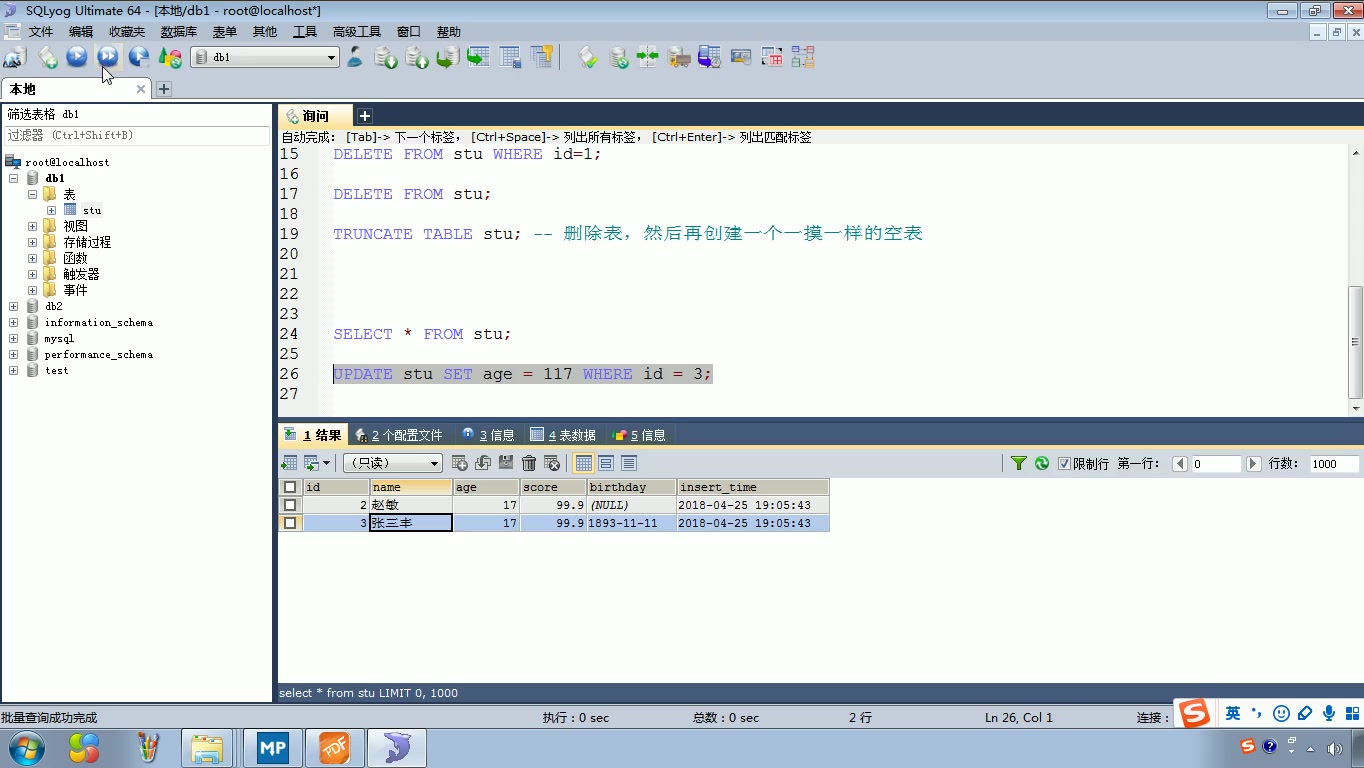Expand the db2 database node
This screenshot has height=768, width=1364.
coord(14,306)
